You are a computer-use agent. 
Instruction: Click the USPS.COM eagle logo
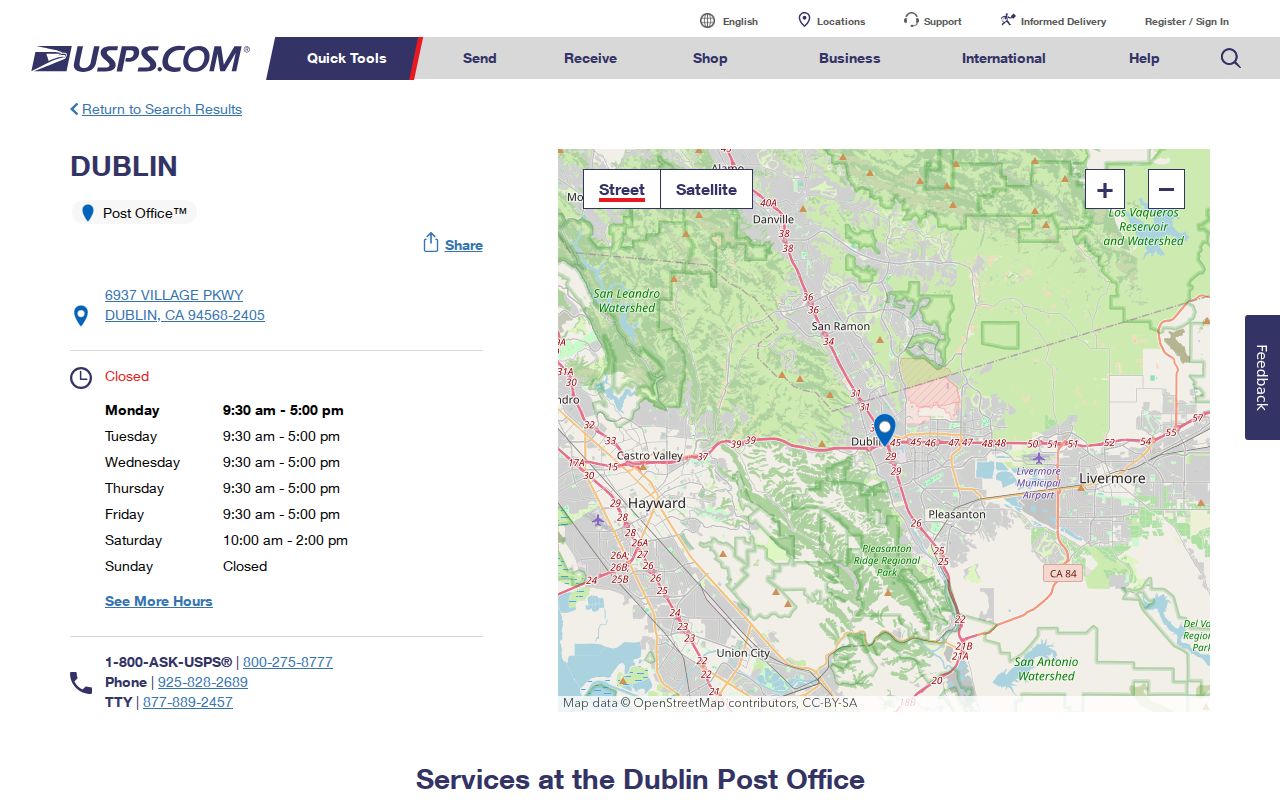click(x=140, y=58)
